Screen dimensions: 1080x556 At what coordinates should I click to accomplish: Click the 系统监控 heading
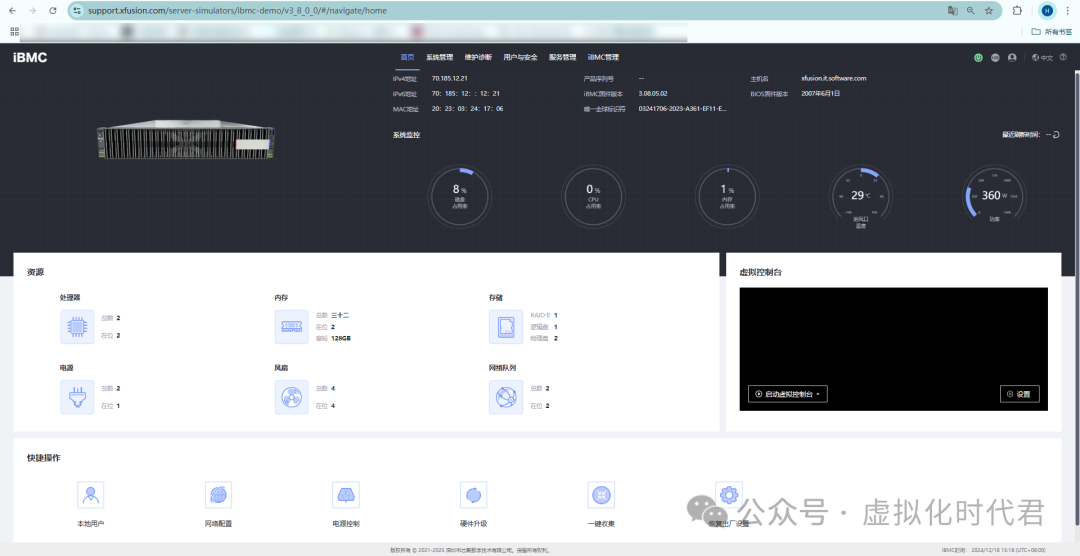[406, 135]
